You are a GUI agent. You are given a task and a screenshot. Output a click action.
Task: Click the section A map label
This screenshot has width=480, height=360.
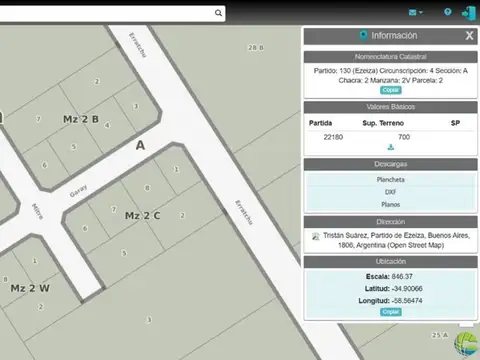point(140,145)
